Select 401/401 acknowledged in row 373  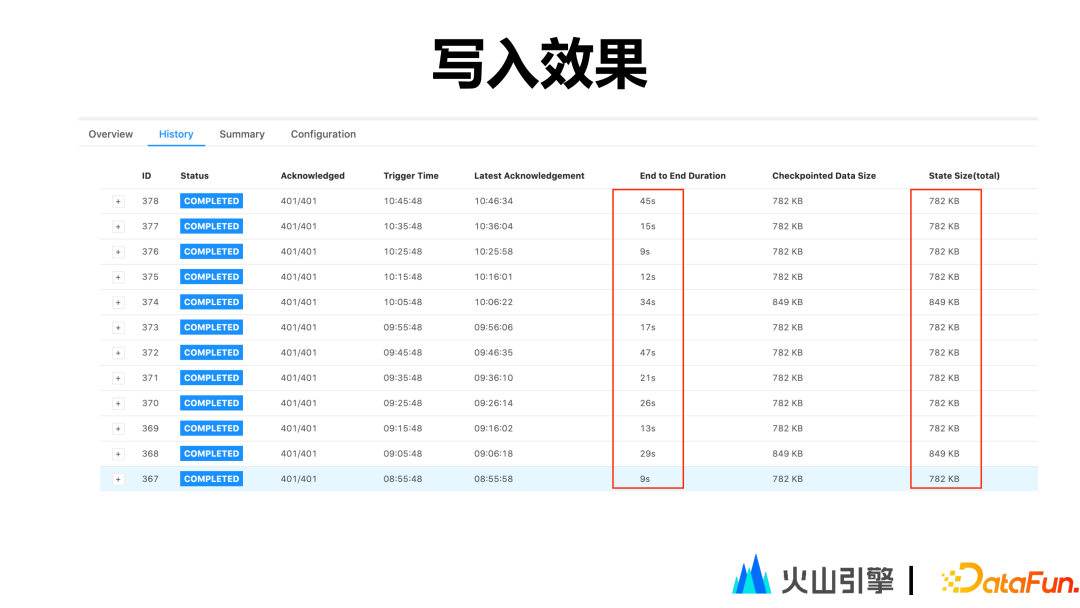tap(298, 327)
